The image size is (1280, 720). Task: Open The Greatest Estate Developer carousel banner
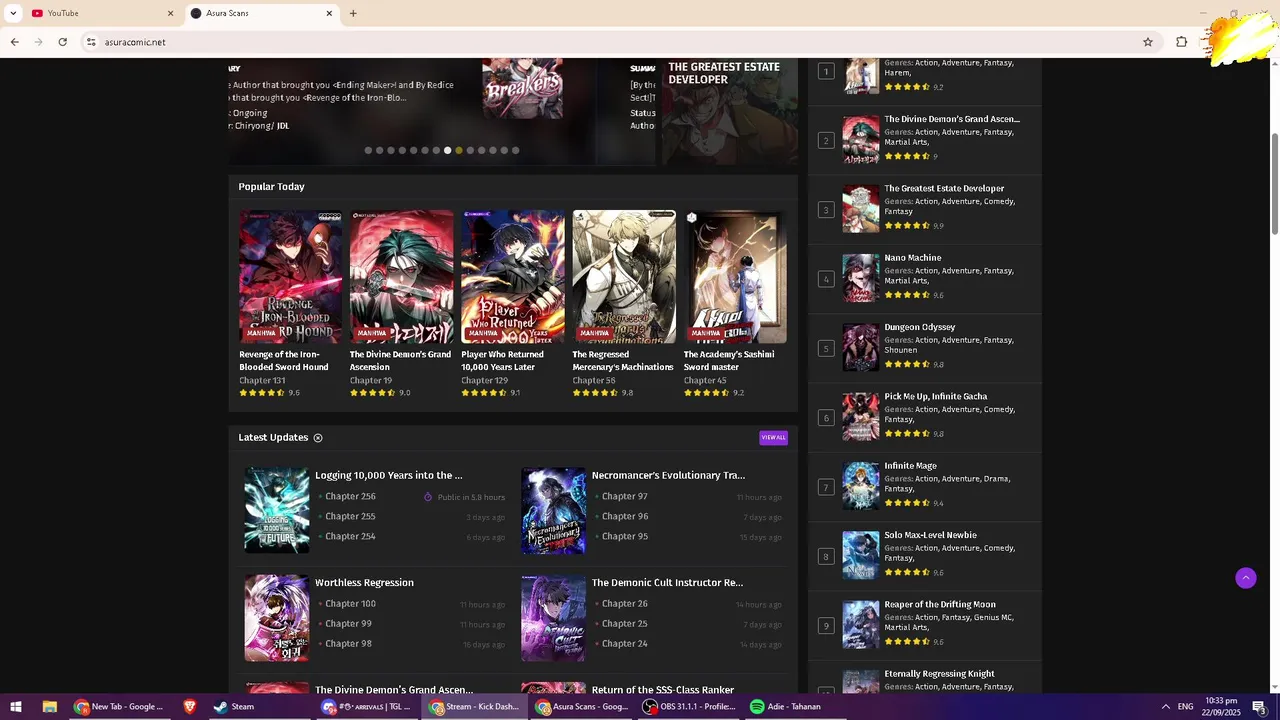coord(727,111)
